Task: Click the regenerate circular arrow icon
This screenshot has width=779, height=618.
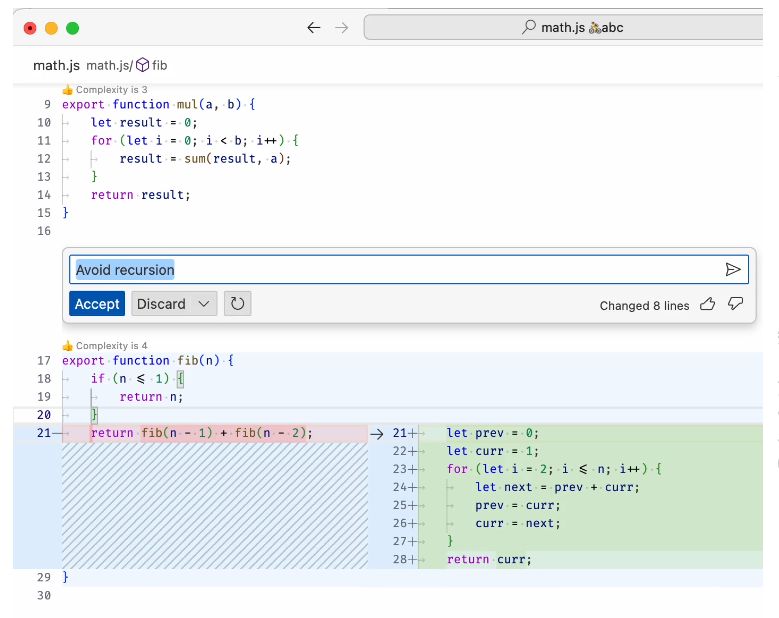Action: 237,304
